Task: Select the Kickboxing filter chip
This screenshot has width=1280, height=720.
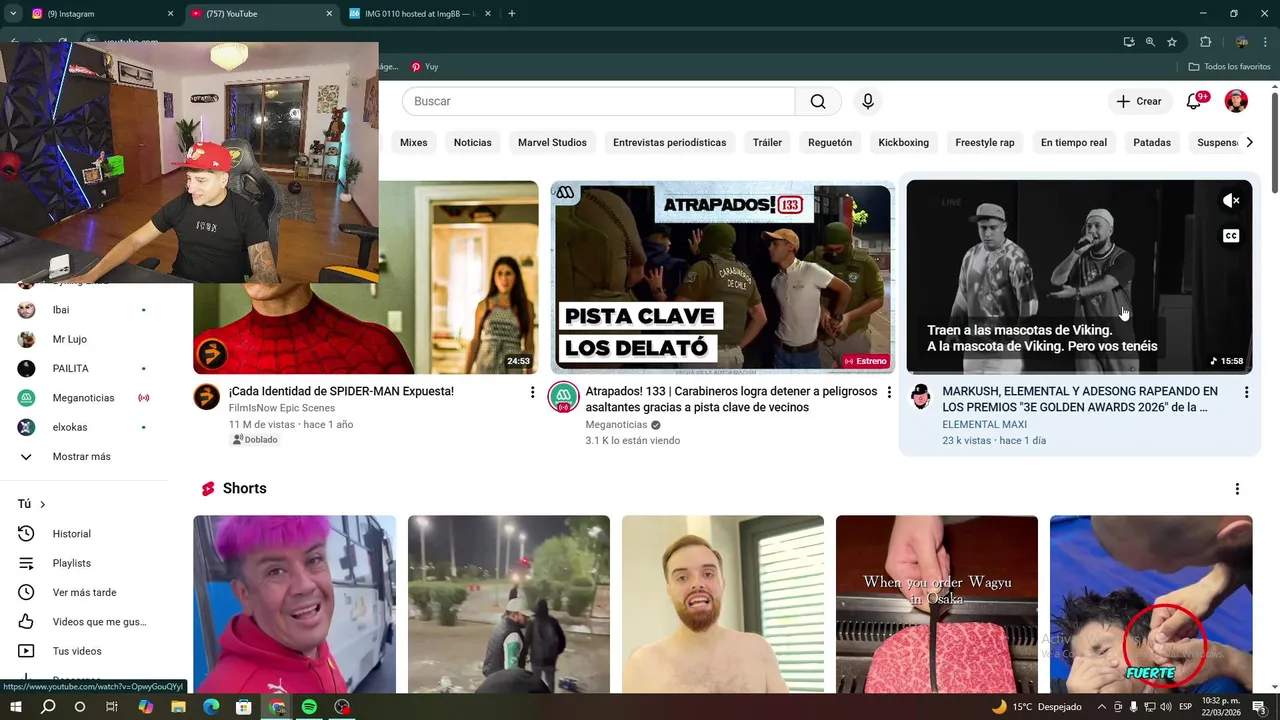Action: tap(904, 142)
